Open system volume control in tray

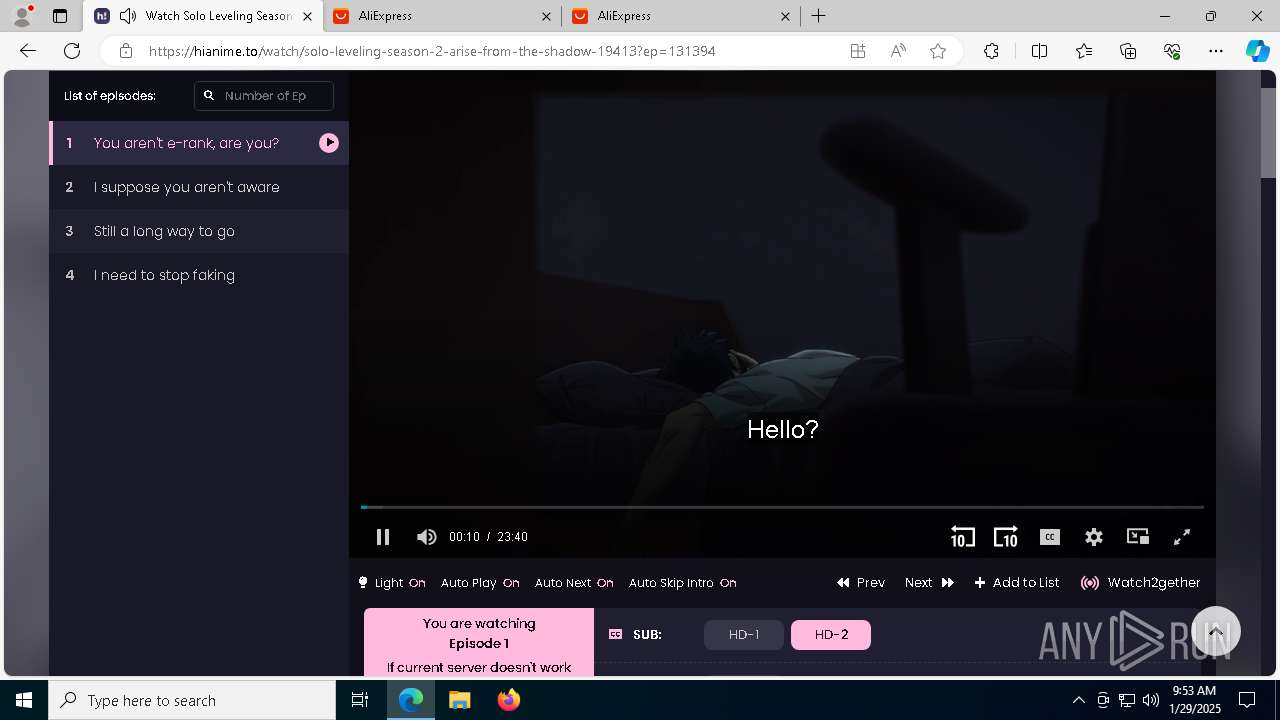[x=1151, y=700]
